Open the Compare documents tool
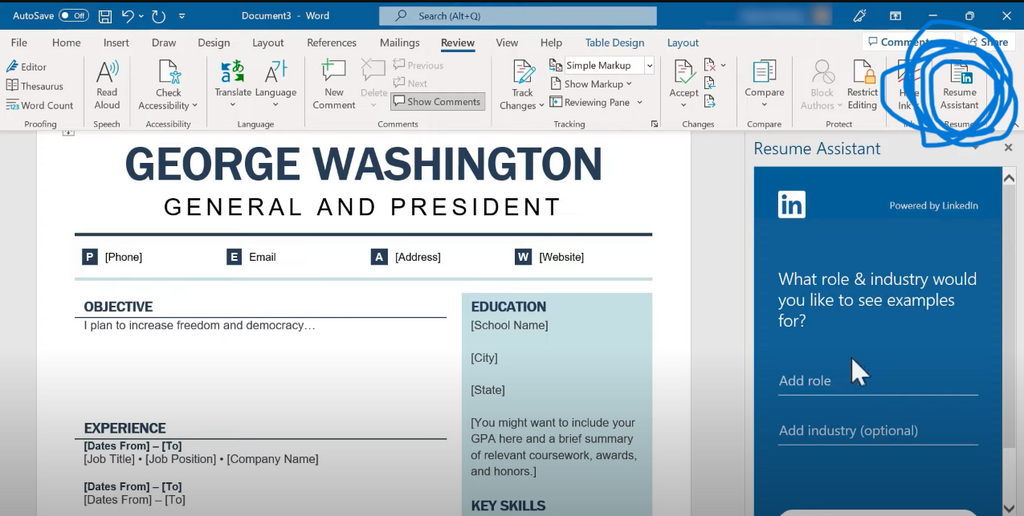The width and height of the screenshot is (1024, 516). point(764,83)
